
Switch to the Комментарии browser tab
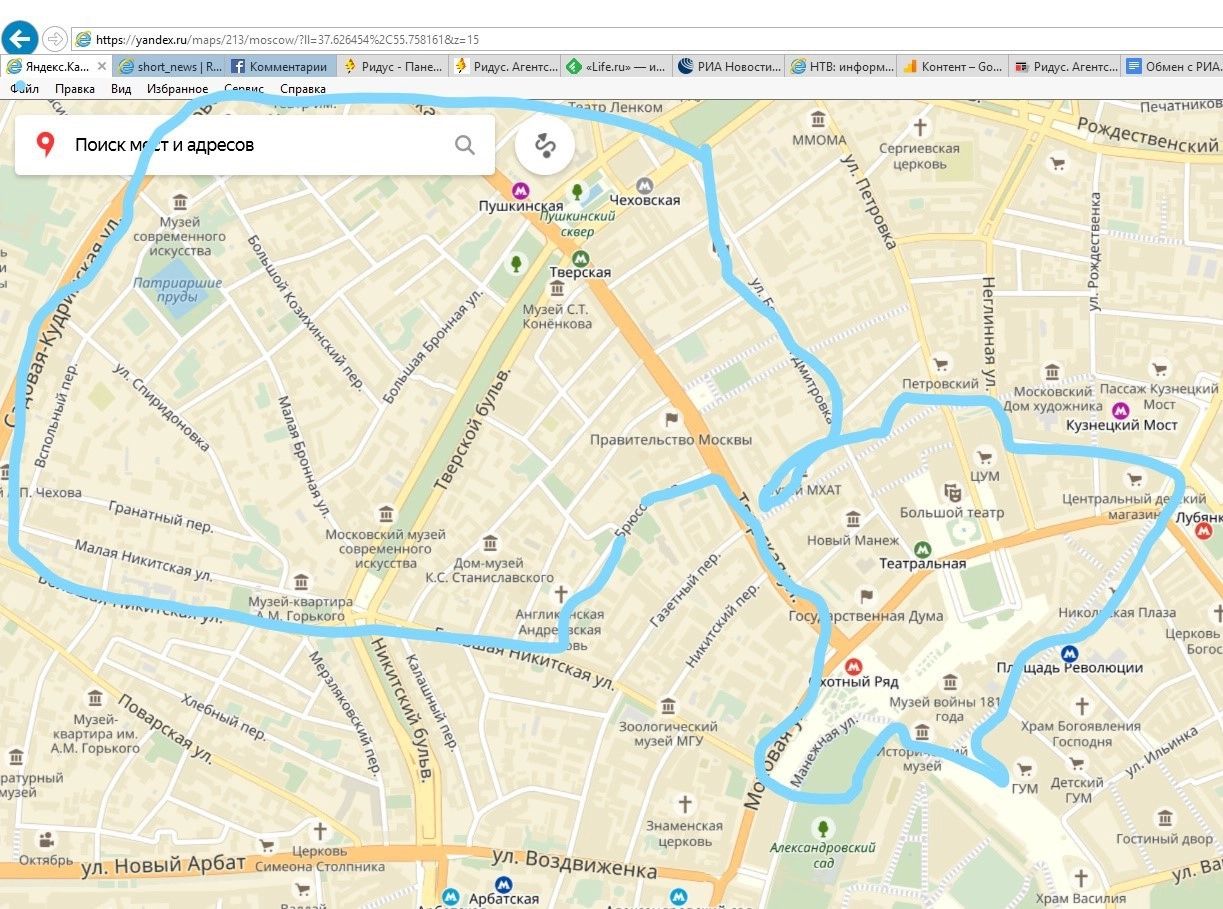tap(280, 67)
